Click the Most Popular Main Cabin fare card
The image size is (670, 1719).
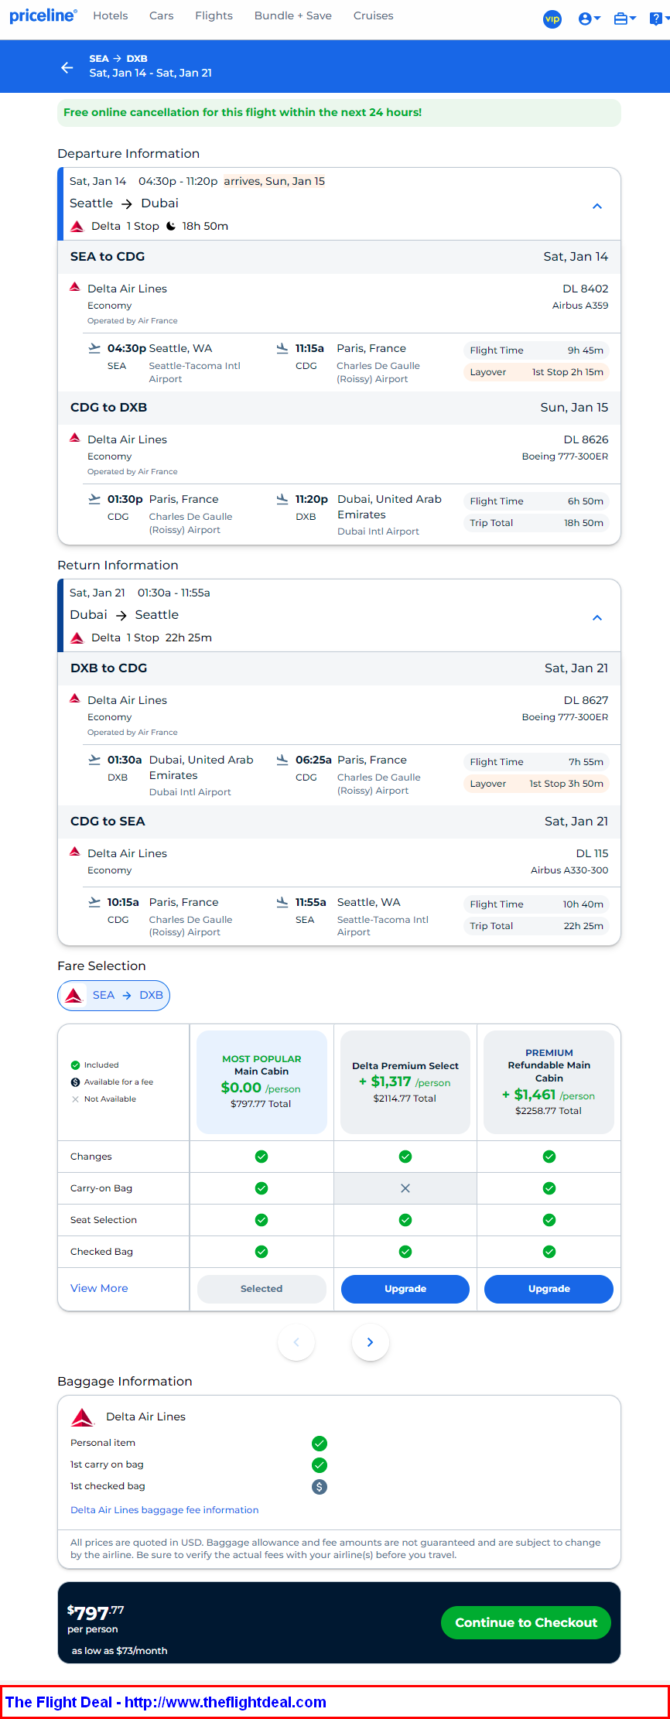pyautogui.click(x=261, y=1081)
